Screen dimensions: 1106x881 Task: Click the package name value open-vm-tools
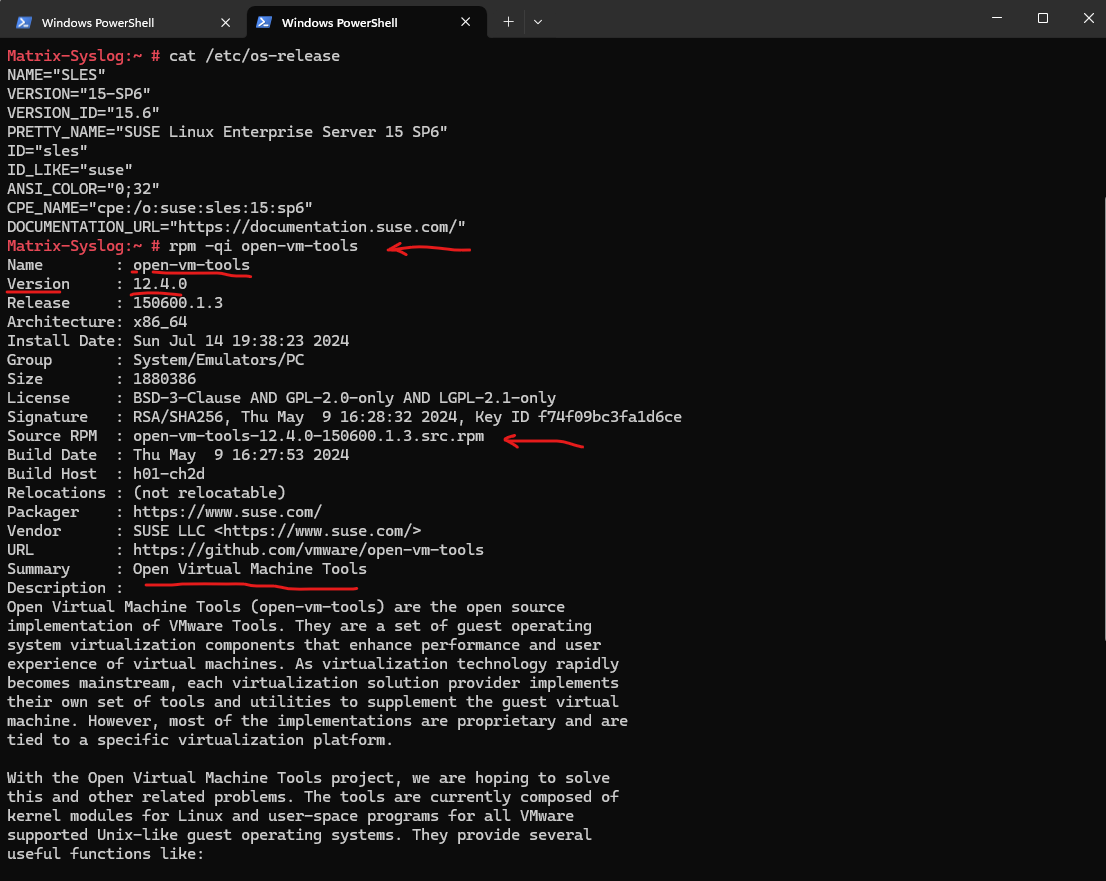point(191,265)
